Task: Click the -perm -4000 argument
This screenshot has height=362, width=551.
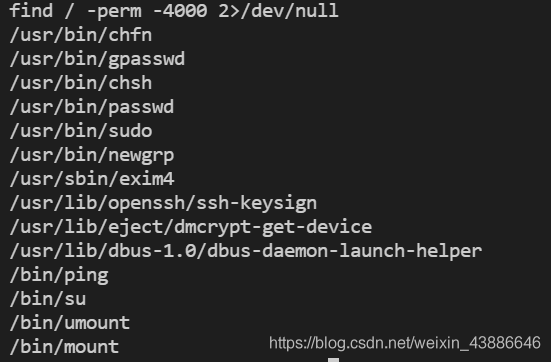Action: point(147,11)
